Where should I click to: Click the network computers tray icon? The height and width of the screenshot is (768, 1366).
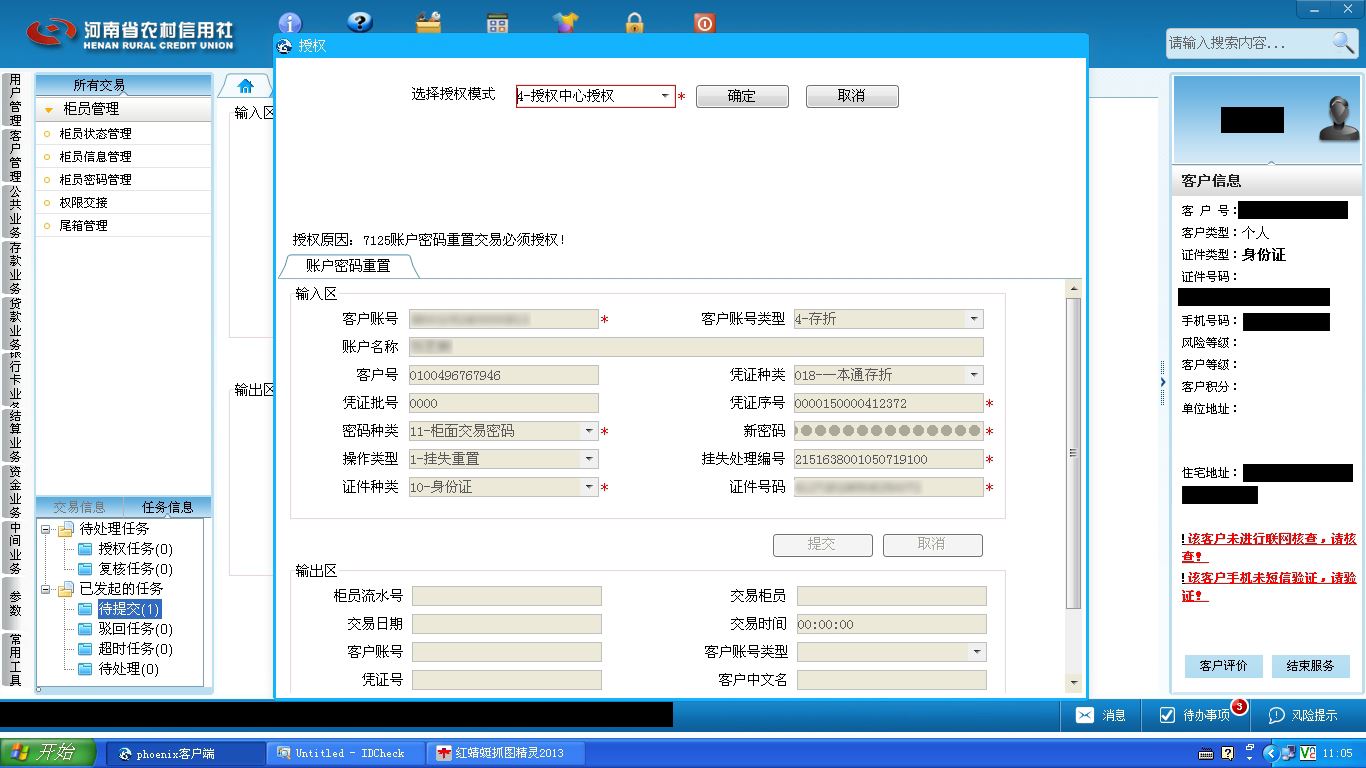coord(1289,753)
